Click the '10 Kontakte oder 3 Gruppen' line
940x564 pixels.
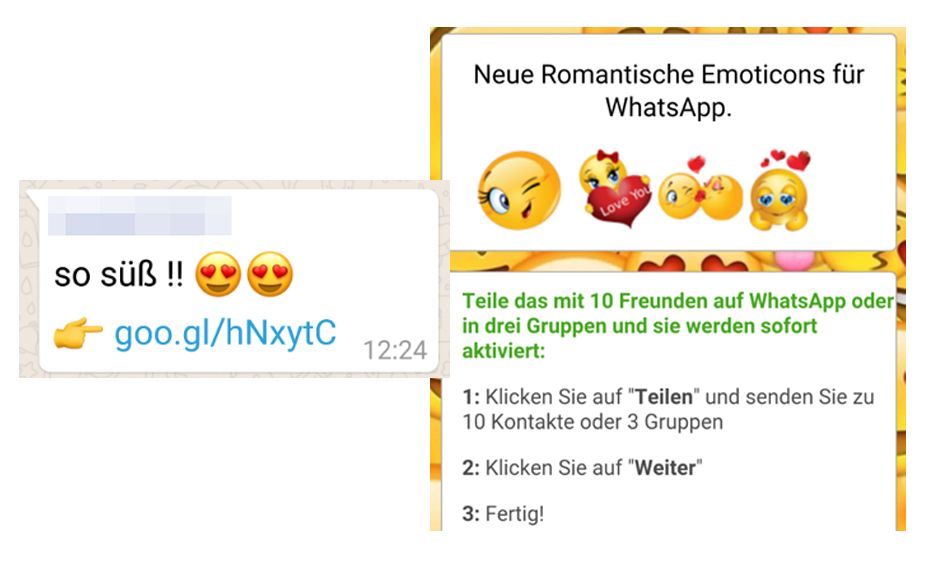click(592, 422)
